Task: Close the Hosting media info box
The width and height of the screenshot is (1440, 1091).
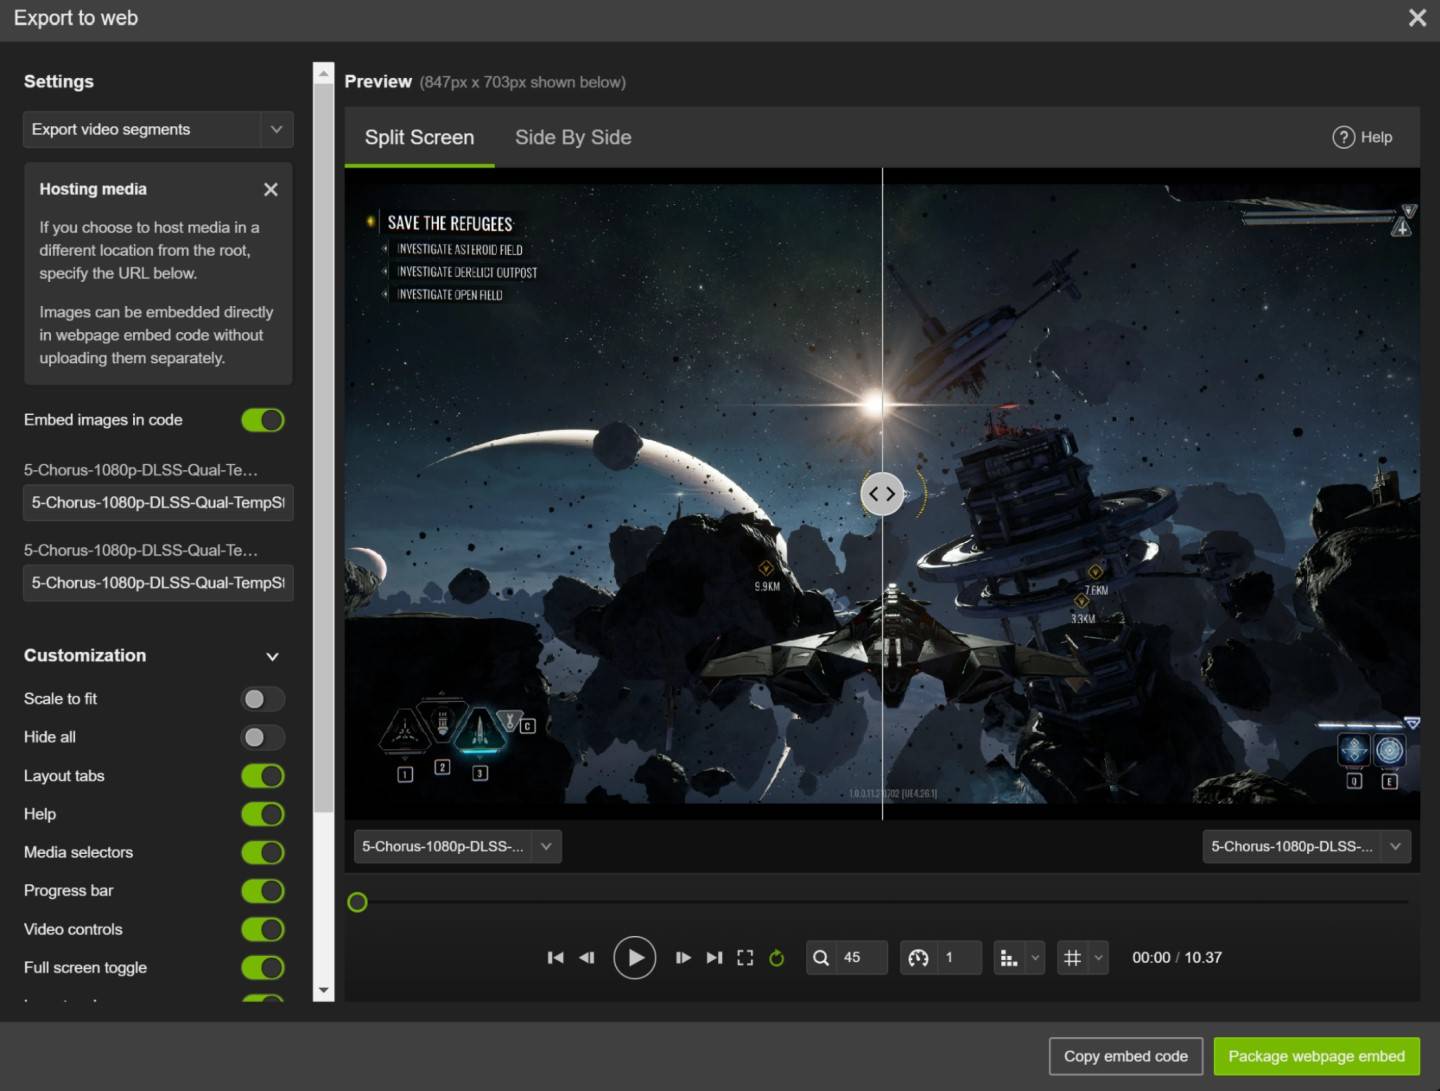Action: [x=271, y=190]
